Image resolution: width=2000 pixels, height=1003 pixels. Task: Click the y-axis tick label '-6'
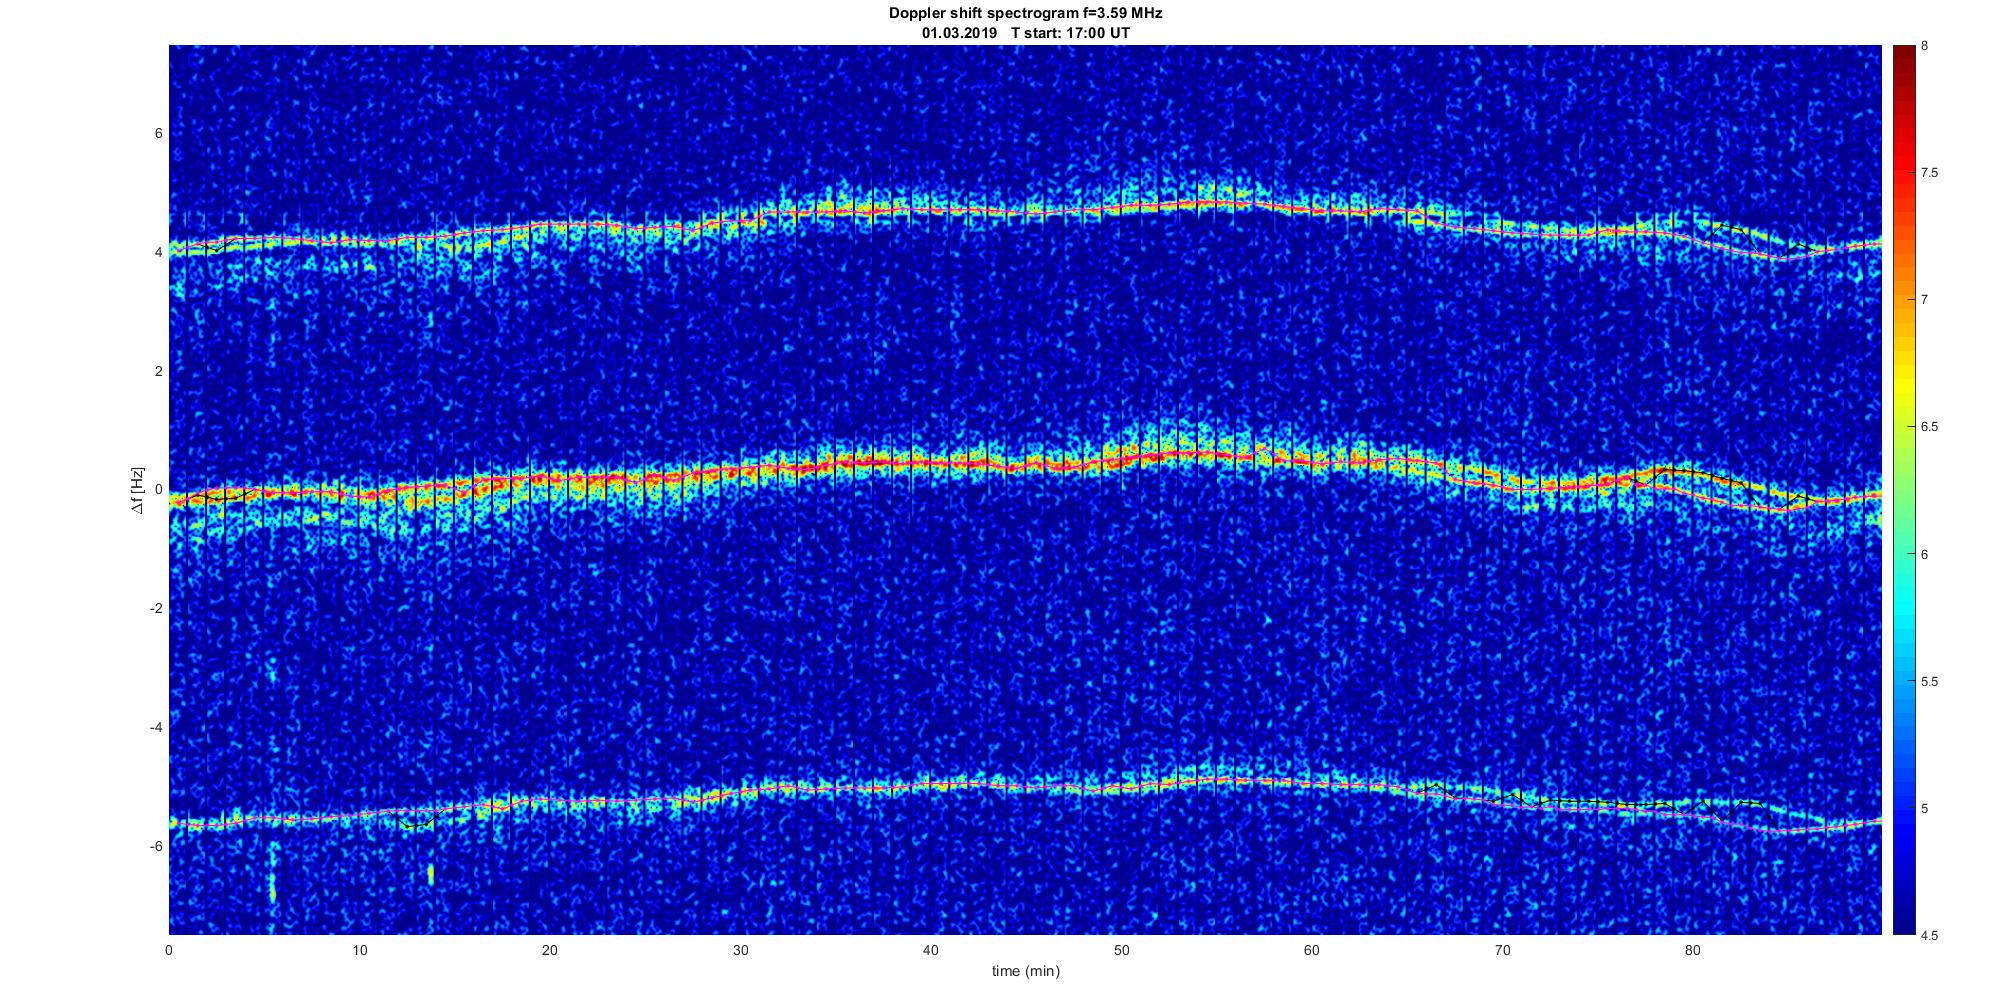(156, 846)
